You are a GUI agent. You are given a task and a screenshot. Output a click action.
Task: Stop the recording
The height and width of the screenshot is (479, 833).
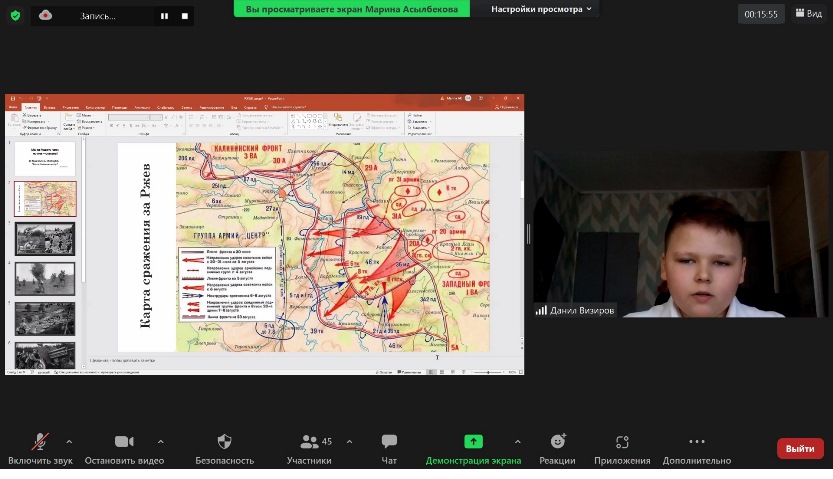(184, 16)
